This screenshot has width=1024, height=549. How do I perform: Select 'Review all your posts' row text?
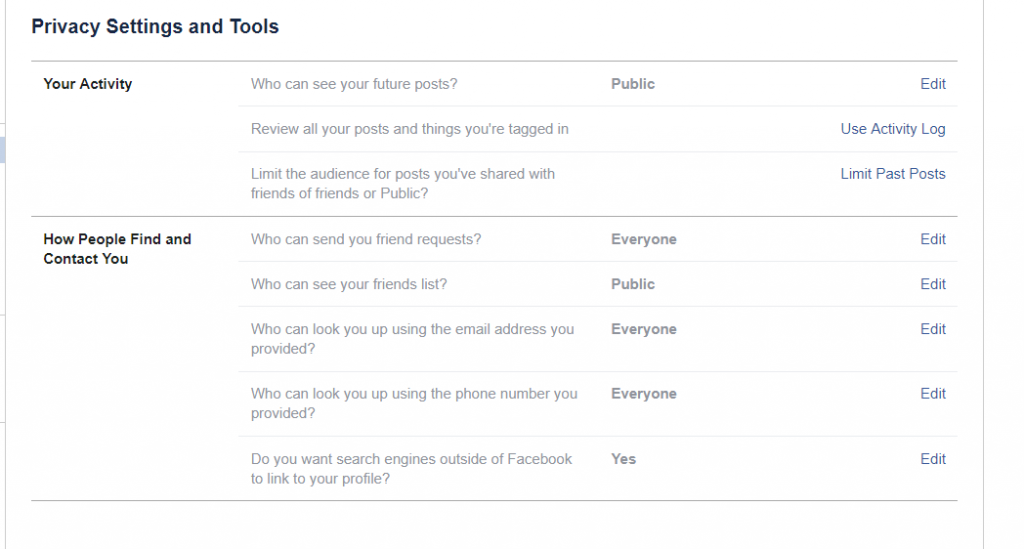[409, 129]
